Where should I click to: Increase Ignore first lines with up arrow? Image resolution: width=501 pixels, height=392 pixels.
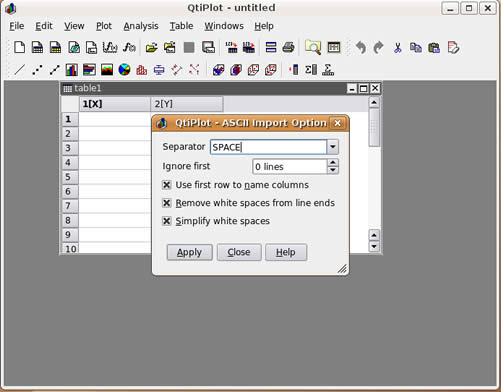tap(333, 163)
